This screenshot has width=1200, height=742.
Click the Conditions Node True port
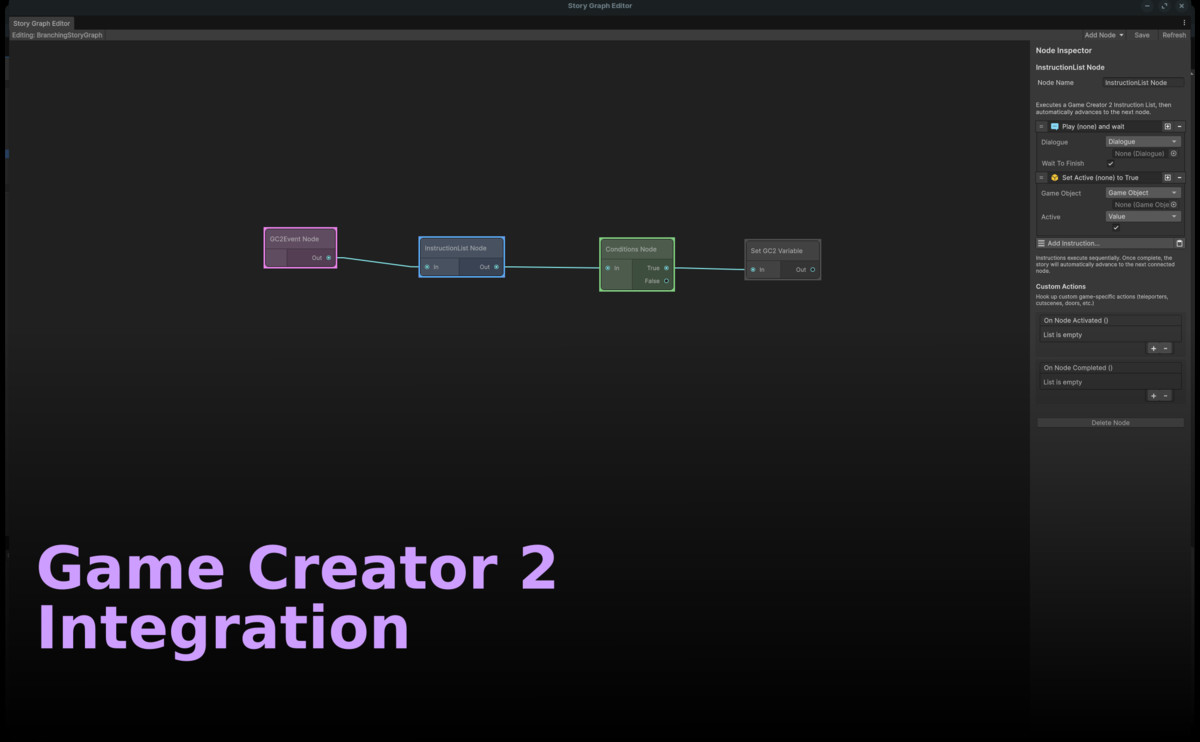(666, 268)
